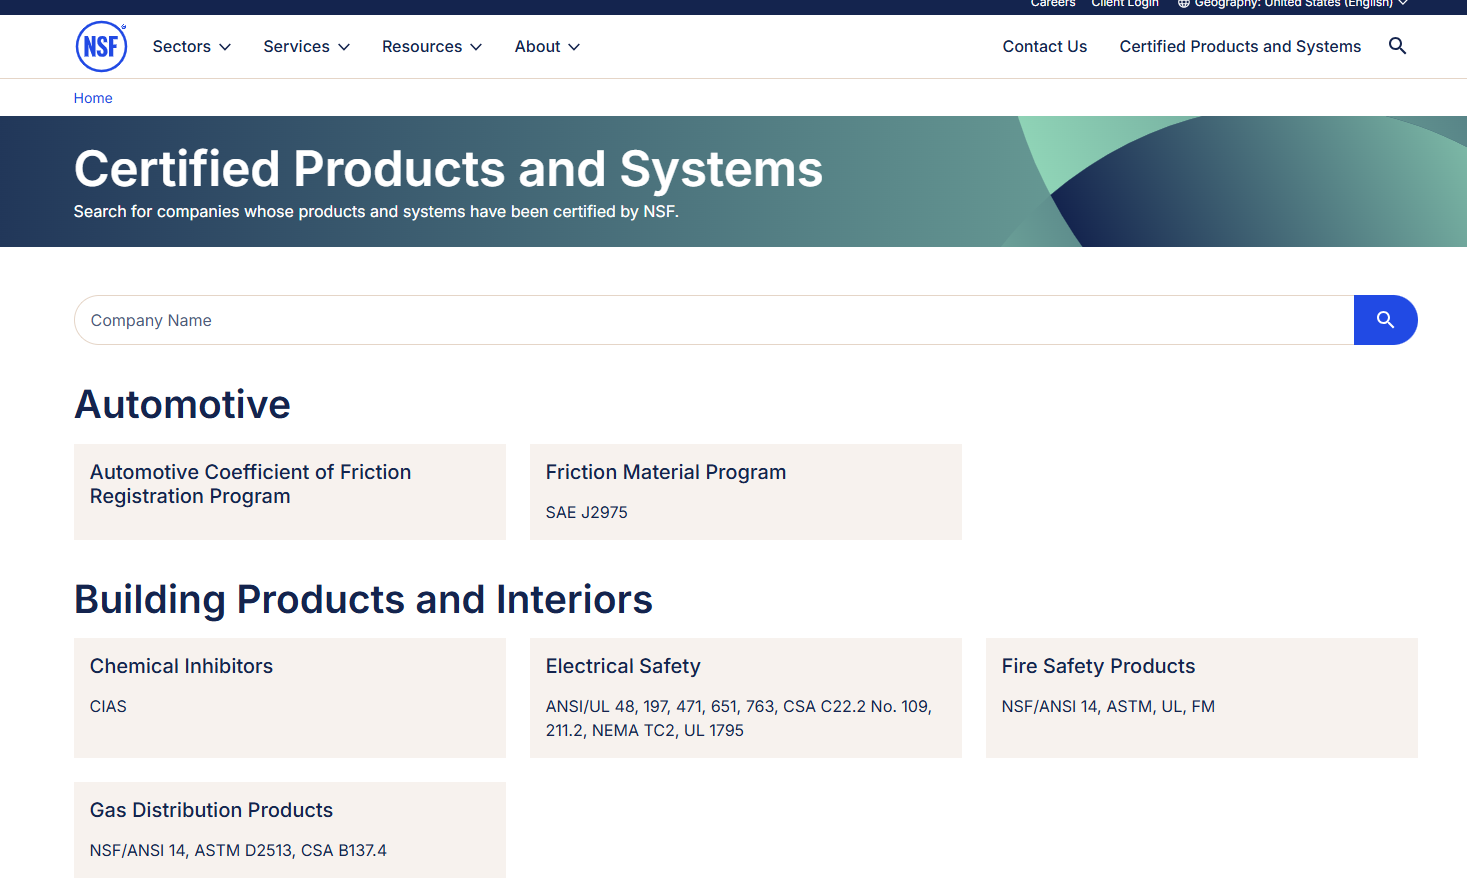This screenshot has height=880, width=1467.
Task: Expand the Services dropdown
Action: point(306,46)
